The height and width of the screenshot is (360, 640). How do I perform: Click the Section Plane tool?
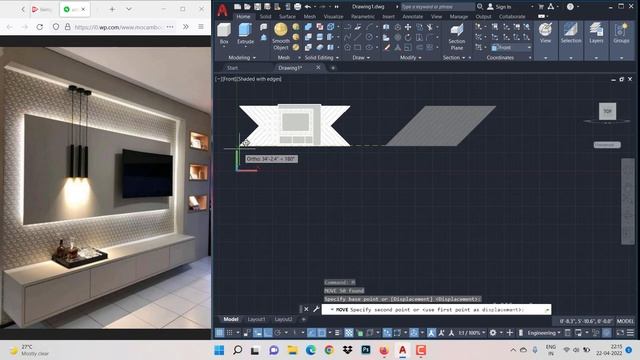point(457,37)
